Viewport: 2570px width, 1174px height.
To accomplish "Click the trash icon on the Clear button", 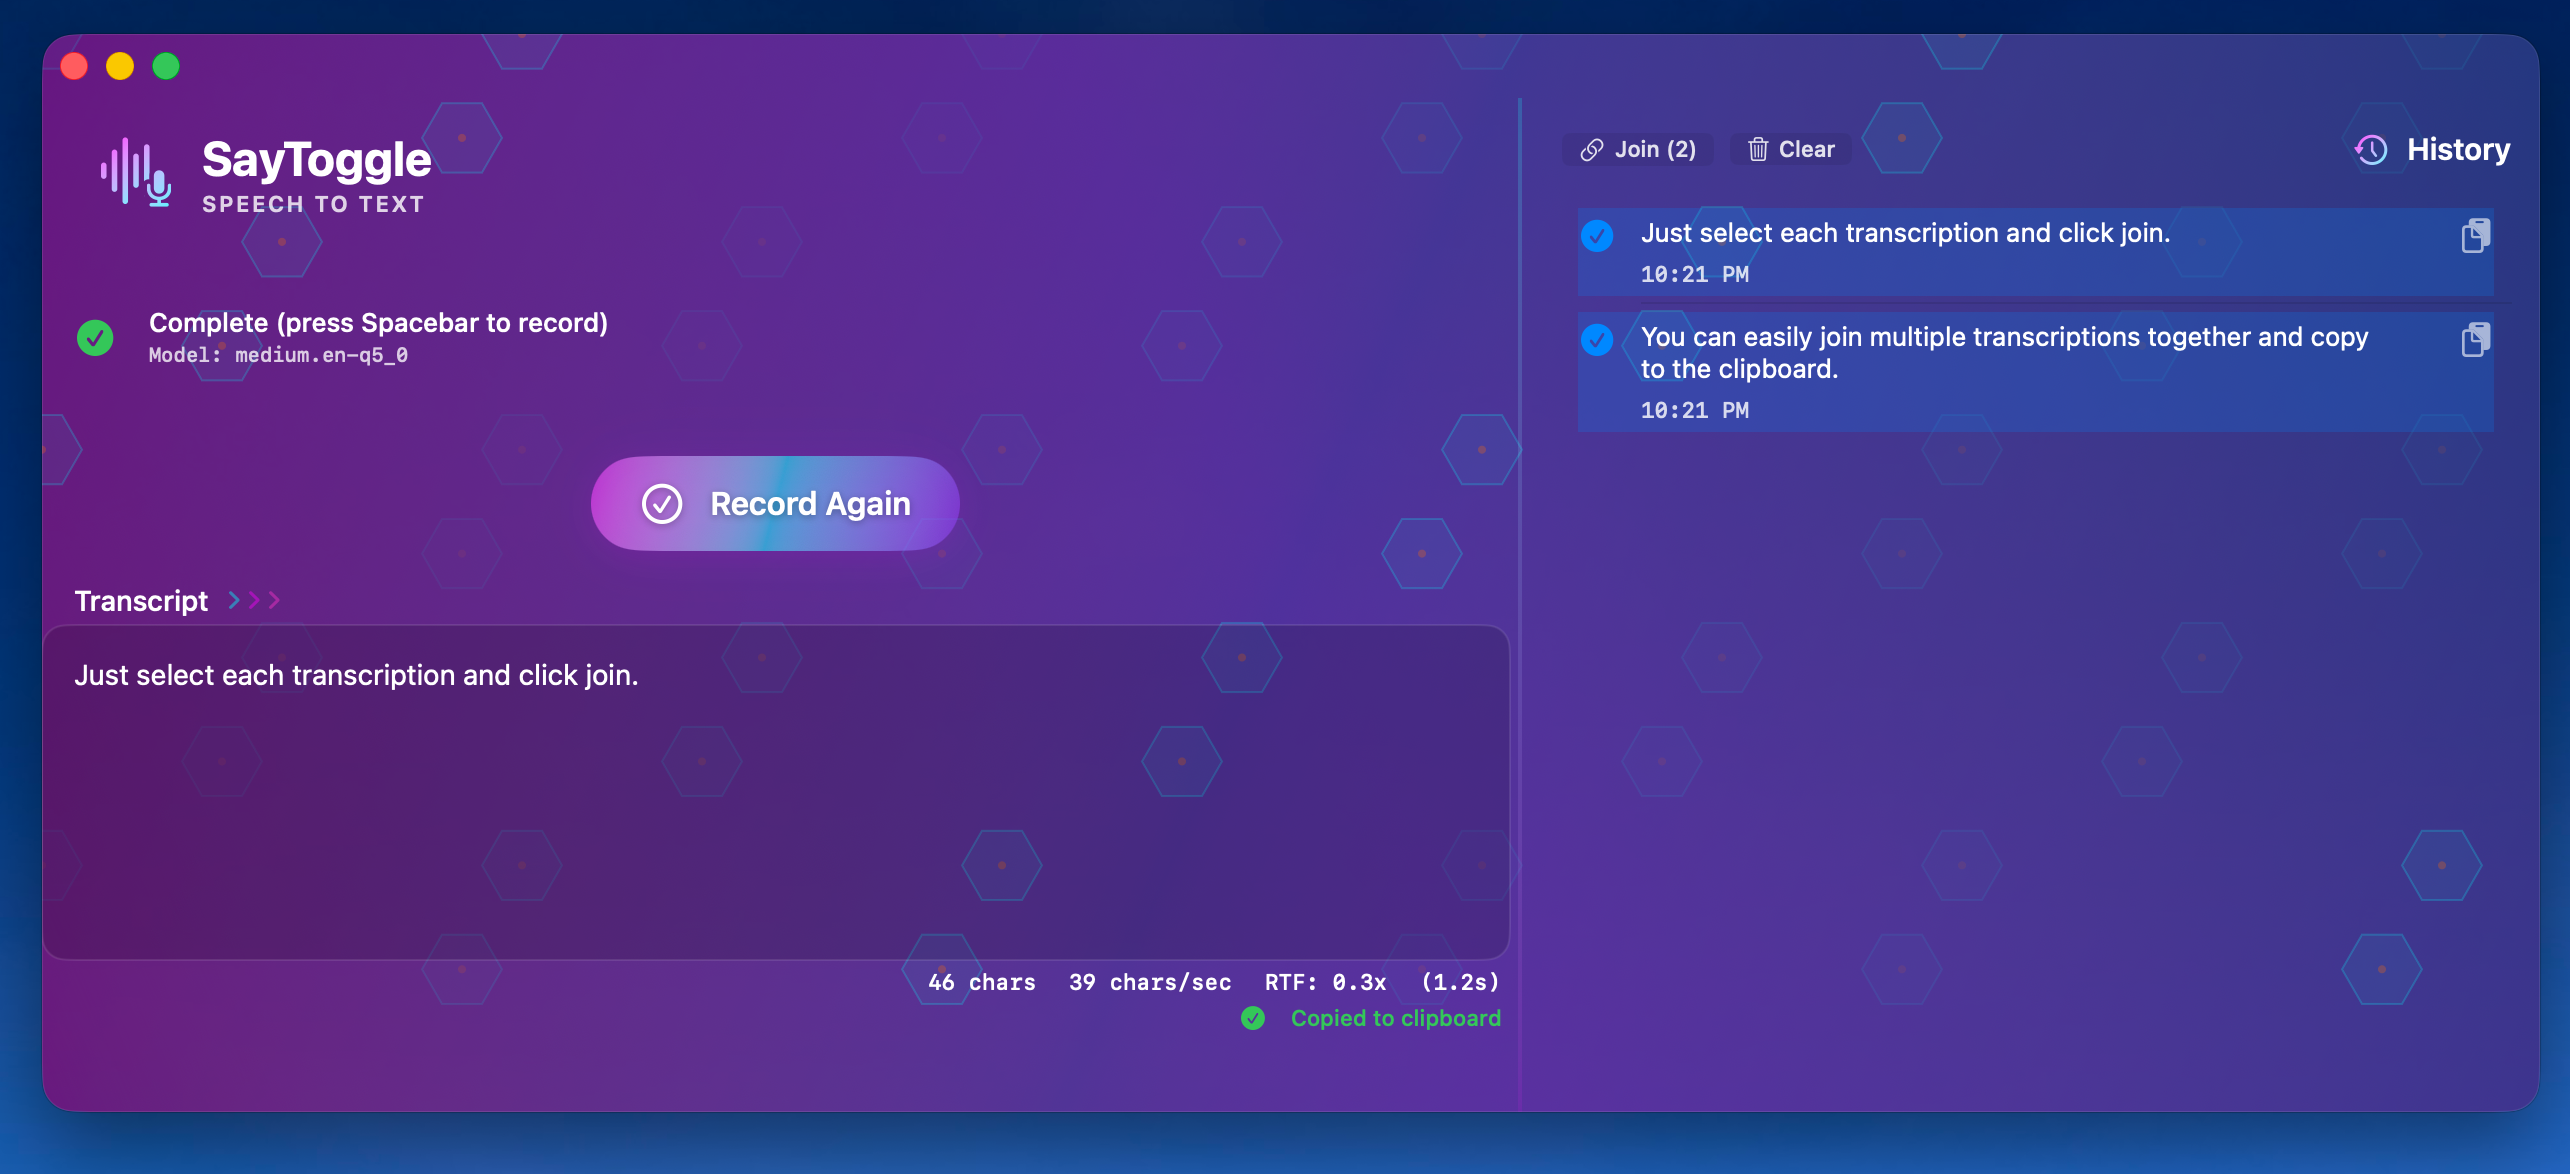I will click(x=1757, y=148).
